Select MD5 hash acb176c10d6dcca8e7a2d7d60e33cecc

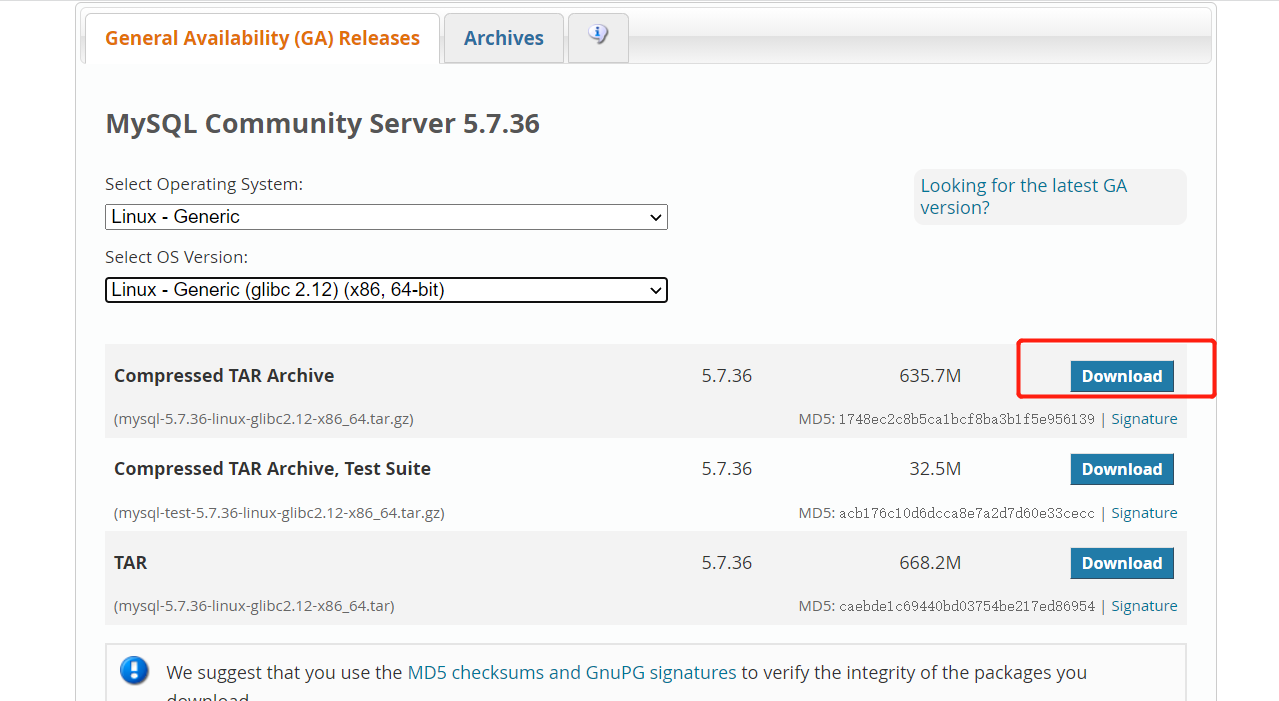pos(966,513)
